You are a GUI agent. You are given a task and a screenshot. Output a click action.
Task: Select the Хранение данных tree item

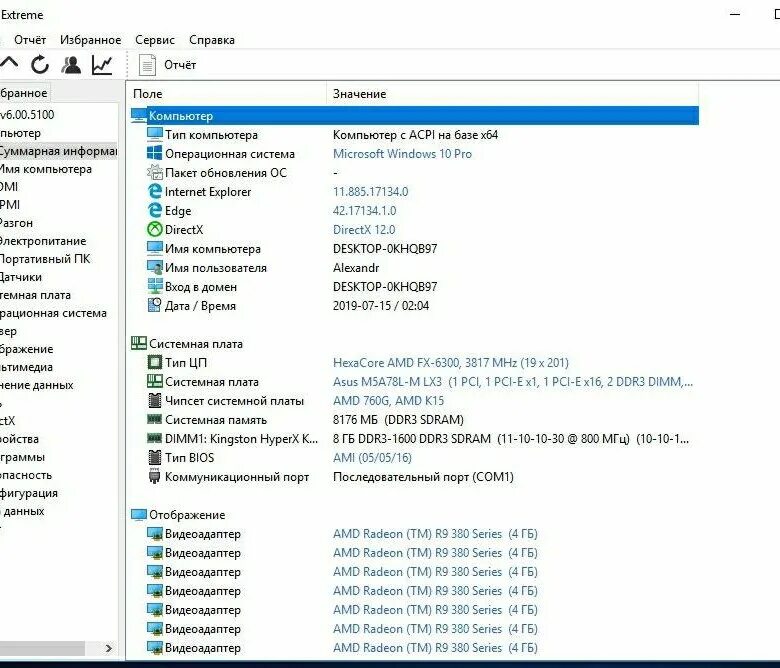(37, 385)
